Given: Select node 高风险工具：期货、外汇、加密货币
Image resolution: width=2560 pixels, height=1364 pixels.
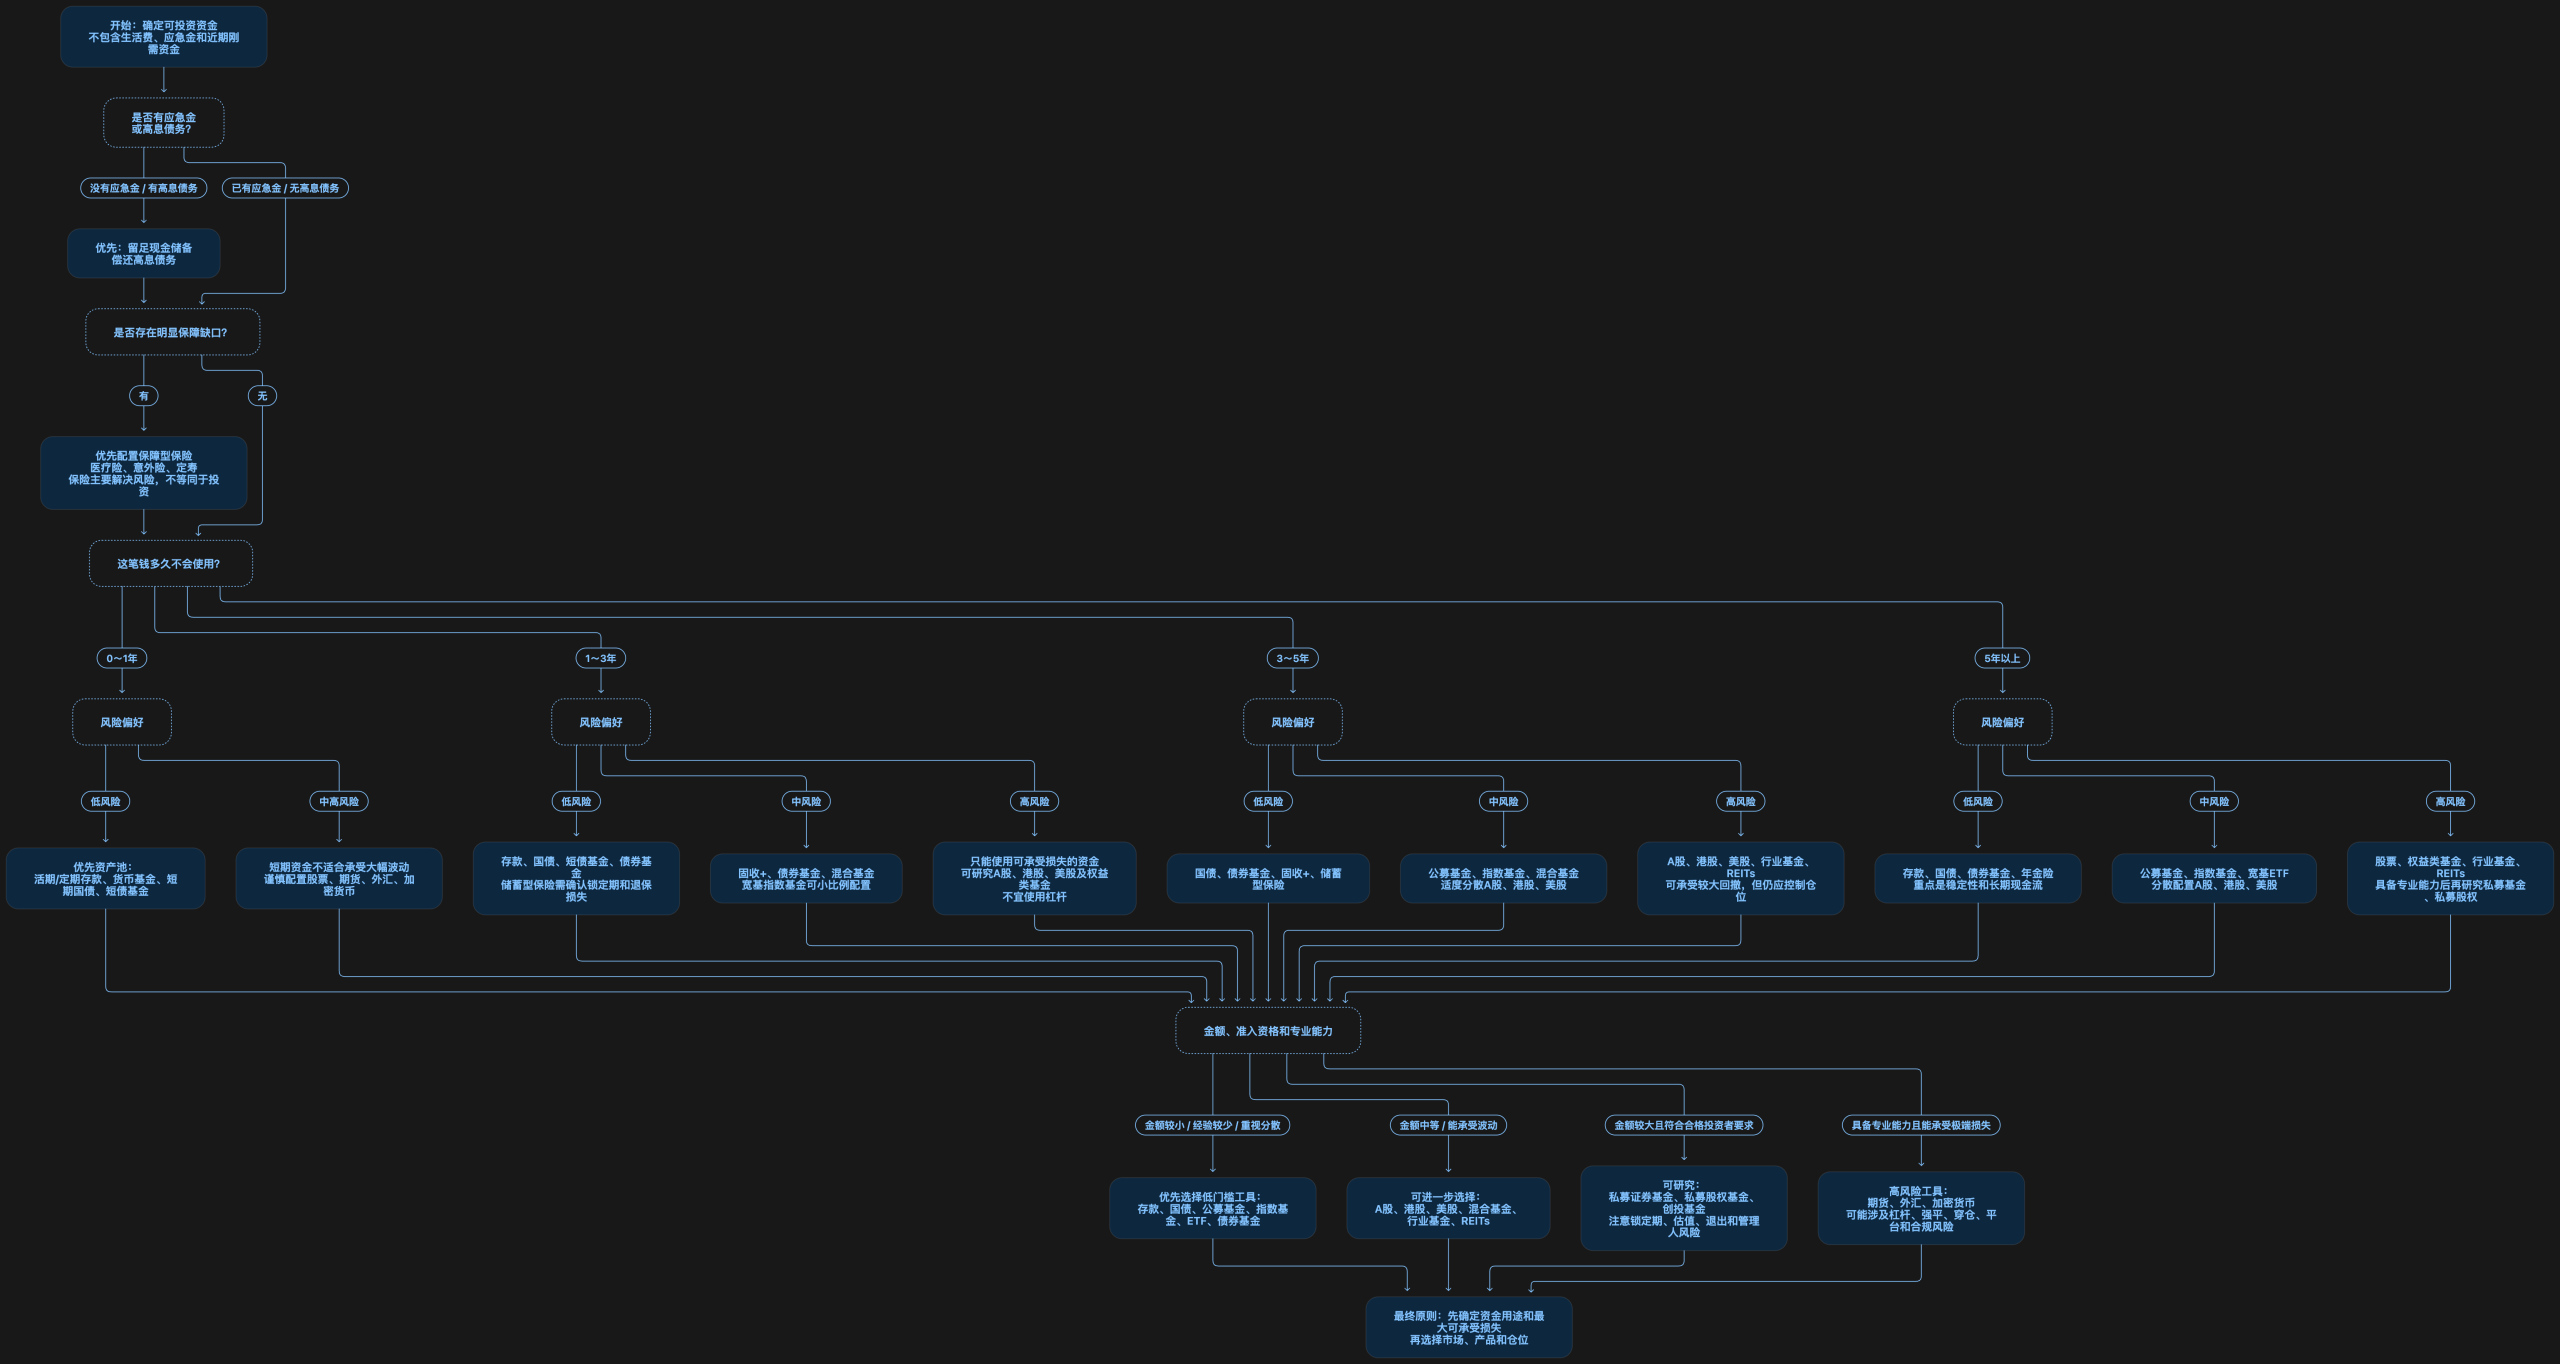Looking at the screenshot, I should click(1921, 1208).
